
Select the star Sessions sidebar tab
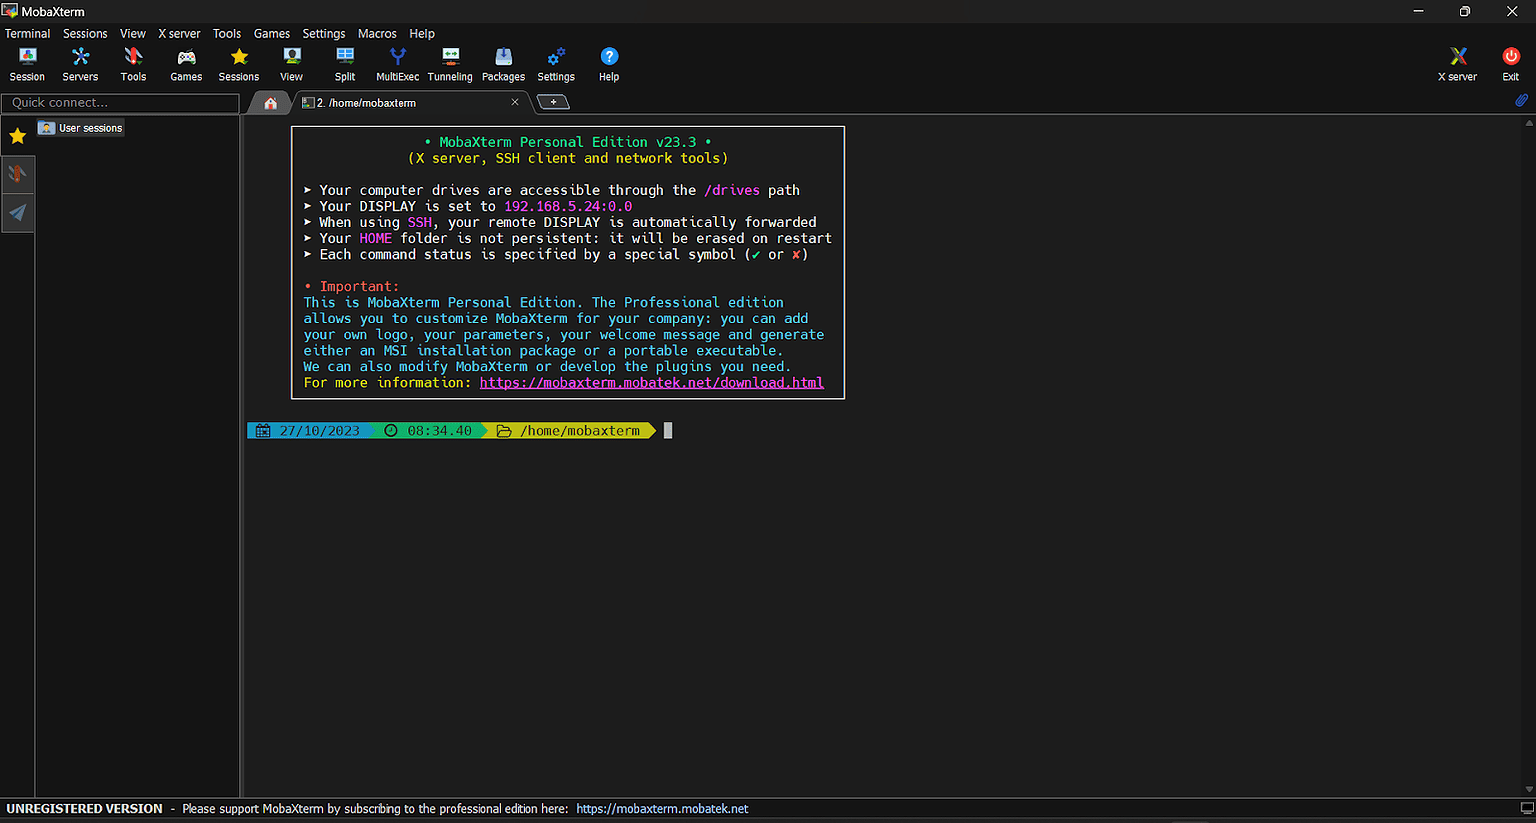[x=18, y=136]
